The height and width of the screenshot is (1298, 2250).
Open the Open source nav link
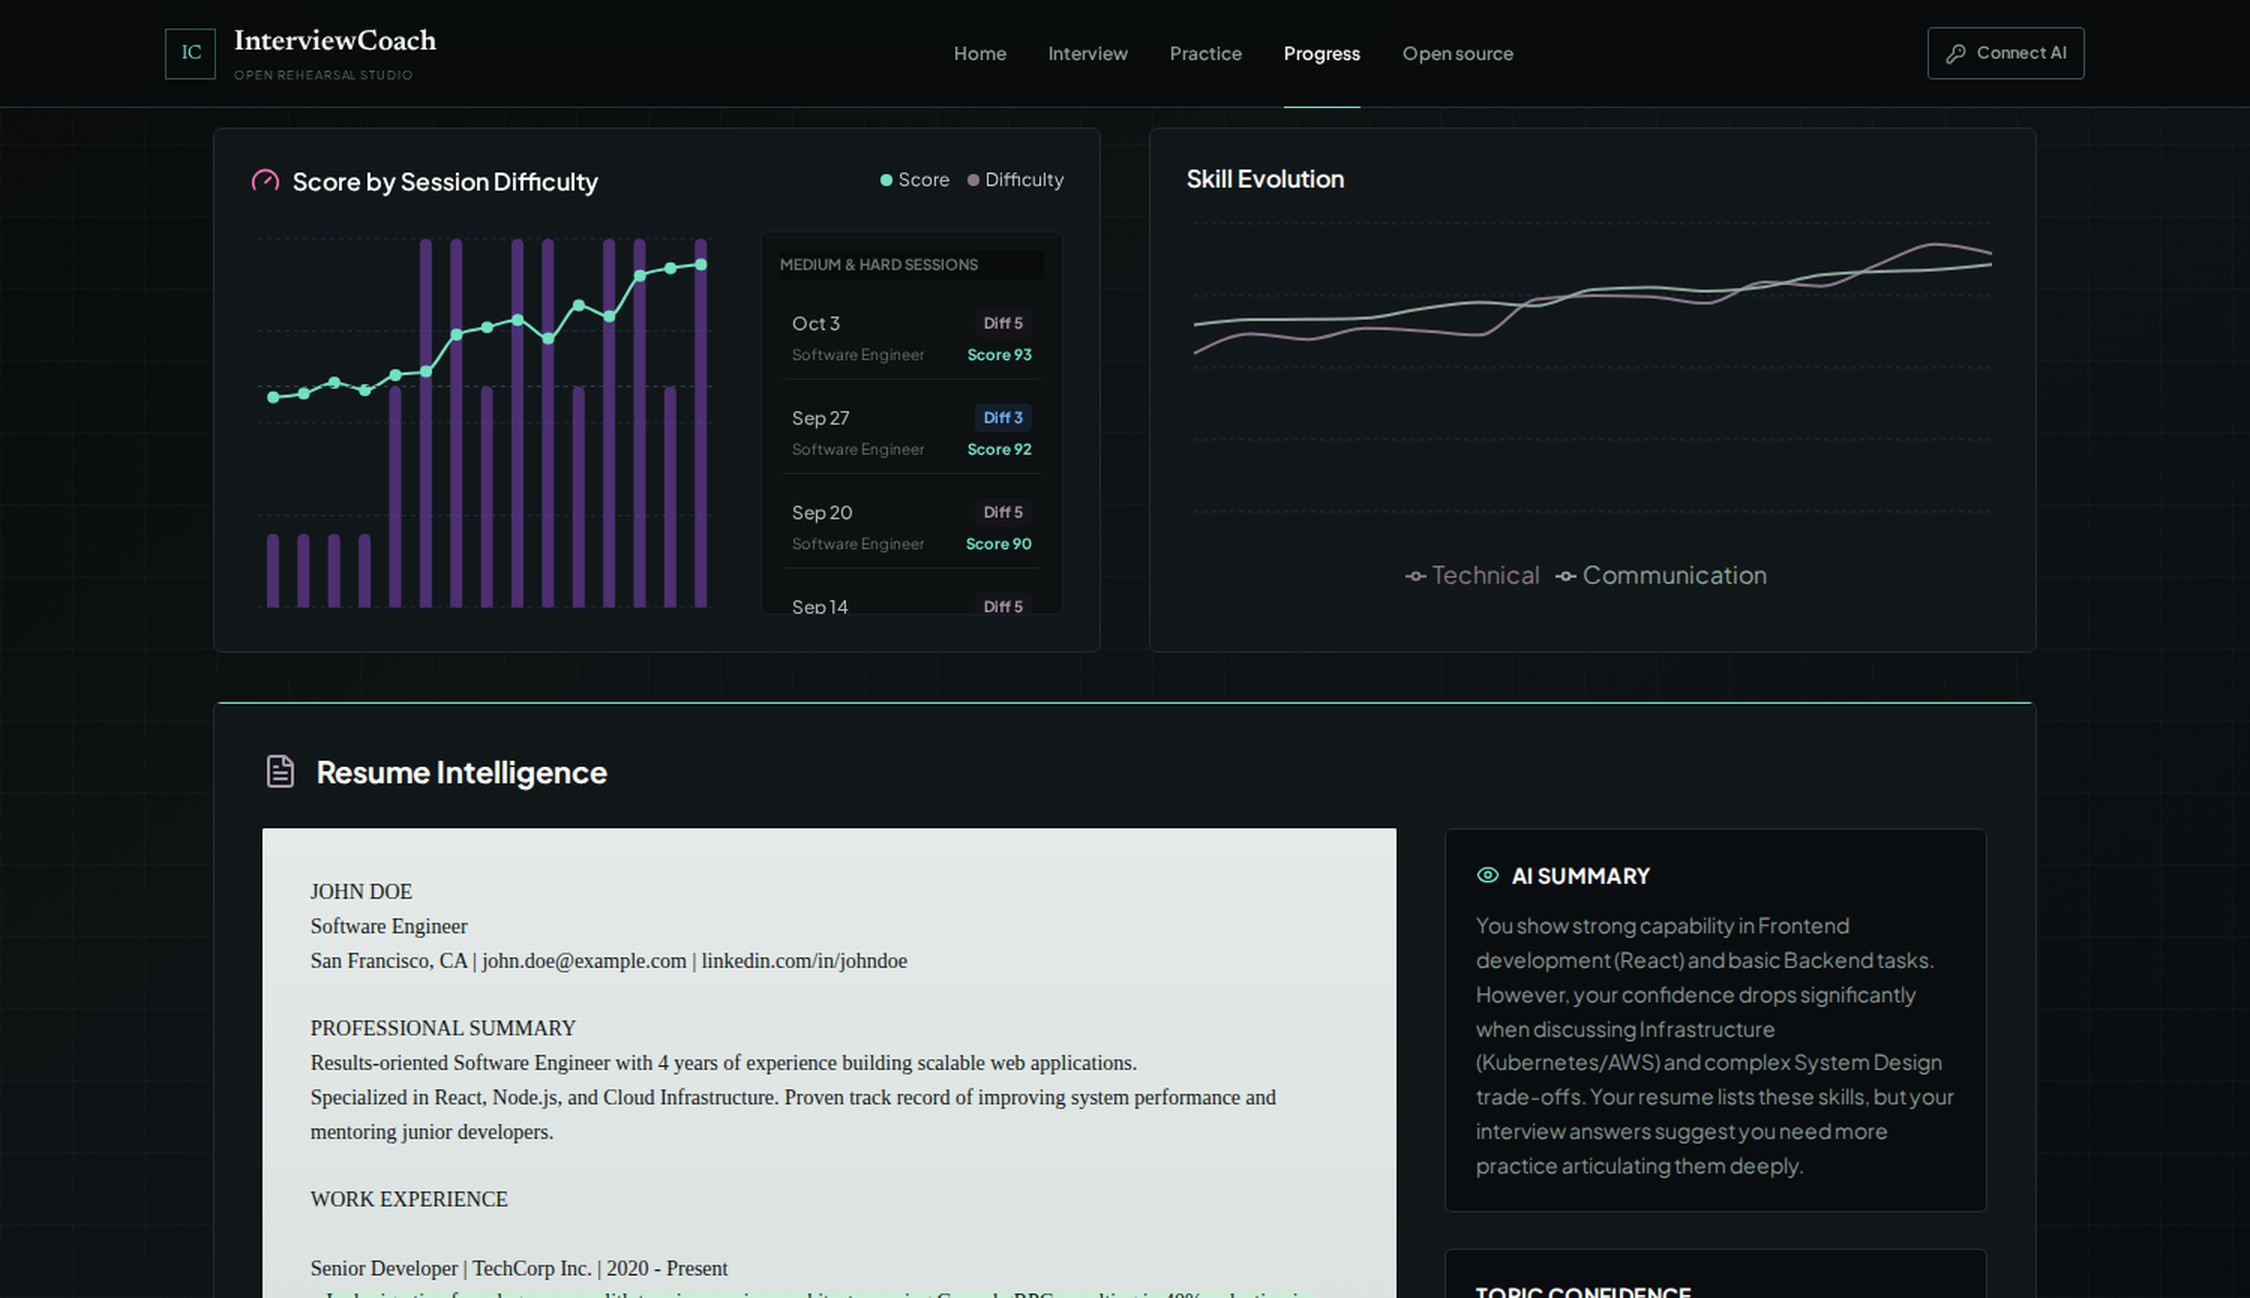coord(1458,53)
